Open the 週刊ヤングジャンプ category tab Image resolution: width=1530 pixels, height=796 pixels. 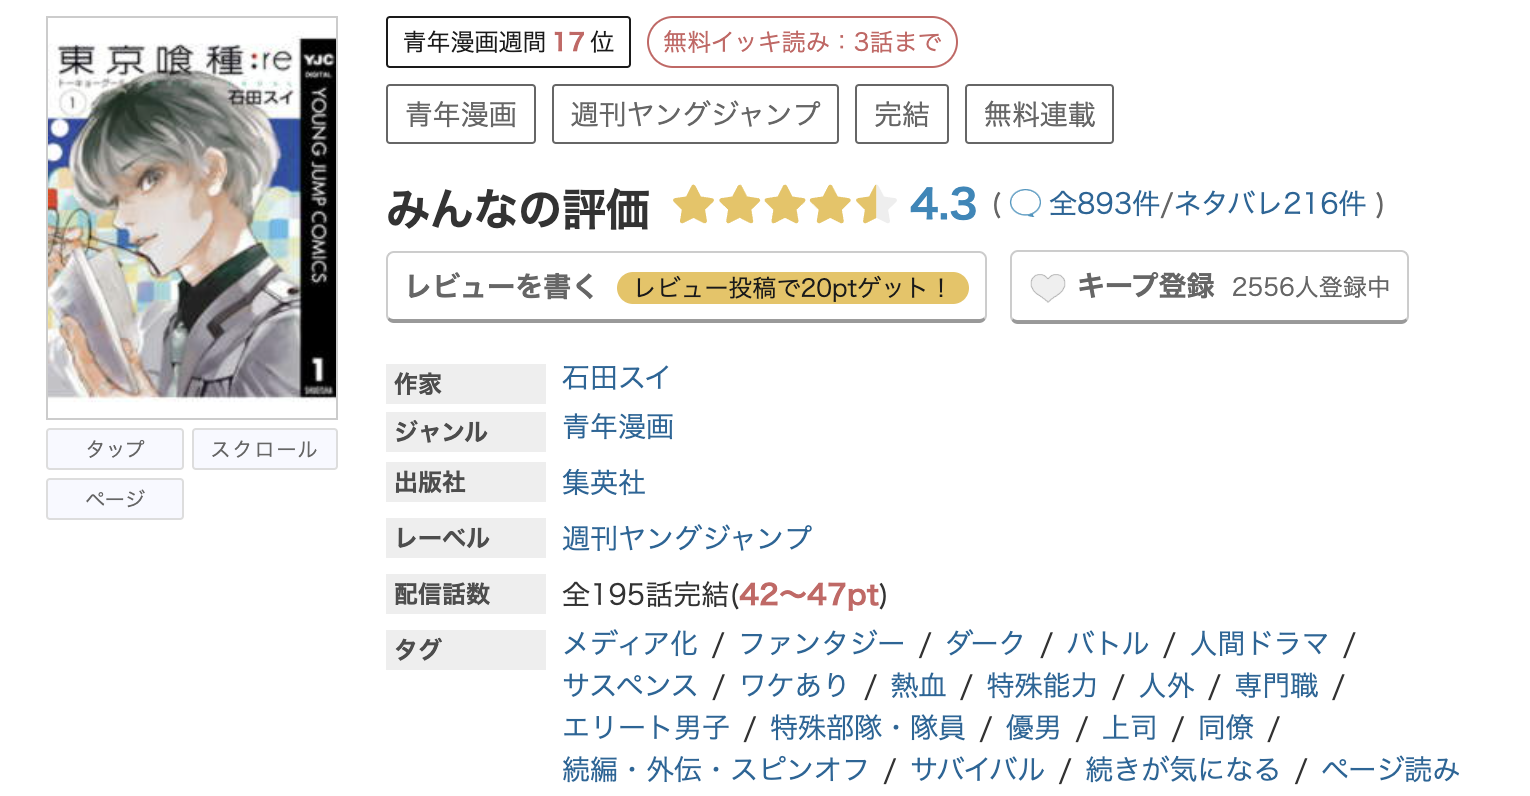pos(695,114)
